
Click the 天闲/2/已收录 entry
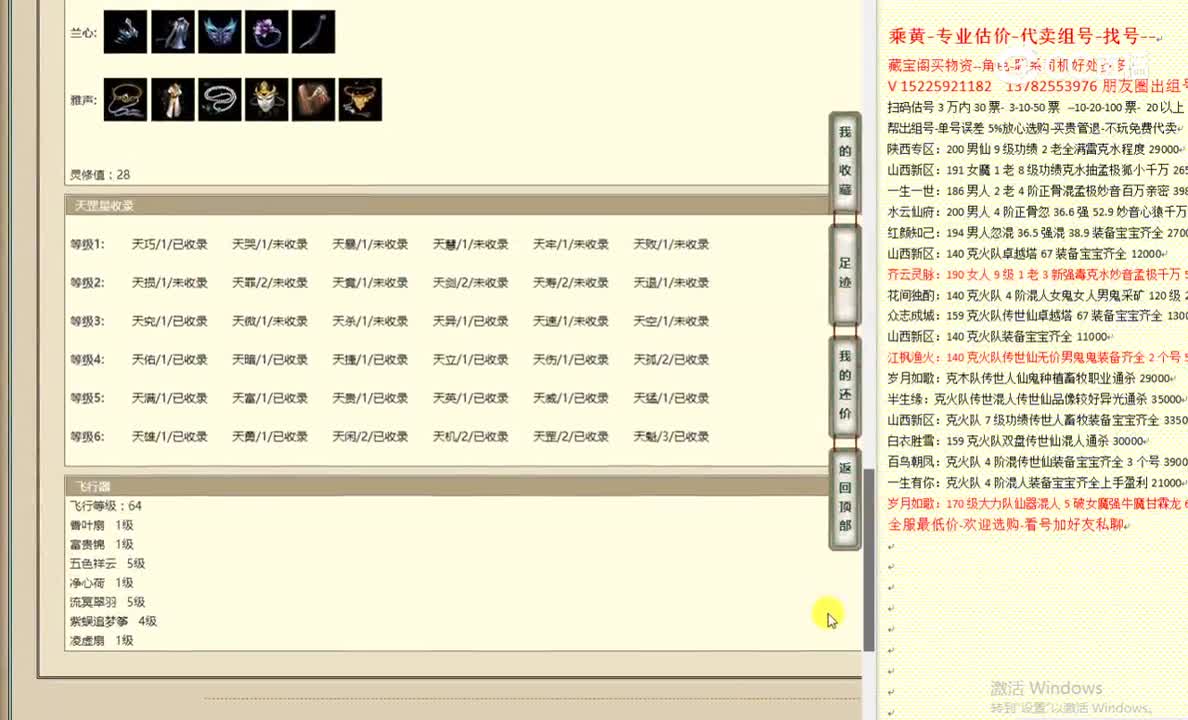click(x=370, y=437)
